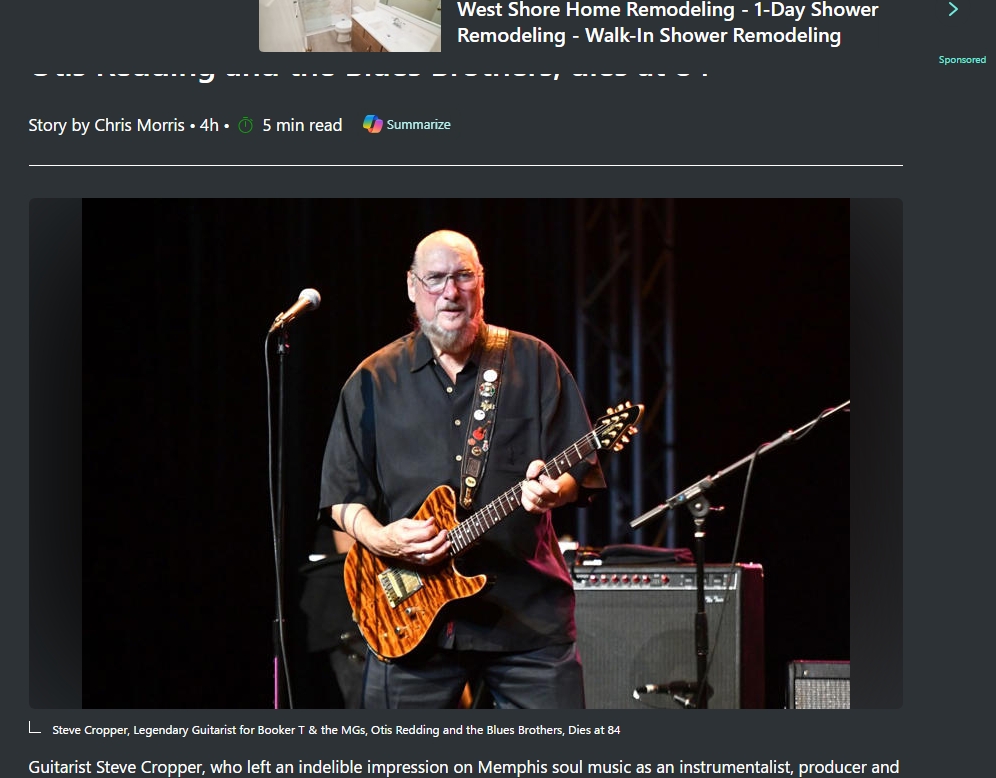Open the West Shore Home Remodeling ad title
Viewport: 996px width, 778px height.
(667, 23)
